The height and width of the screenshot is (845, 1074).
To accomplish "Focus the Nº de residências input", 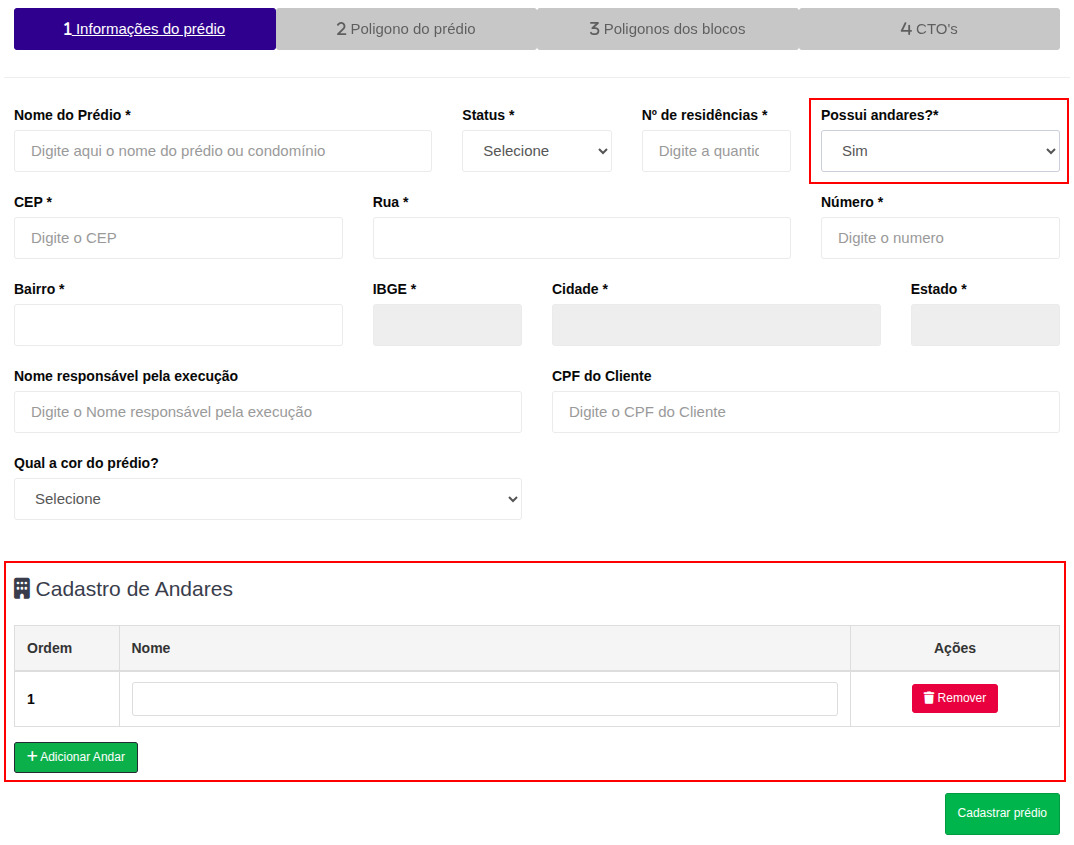I will coord(715,151).
